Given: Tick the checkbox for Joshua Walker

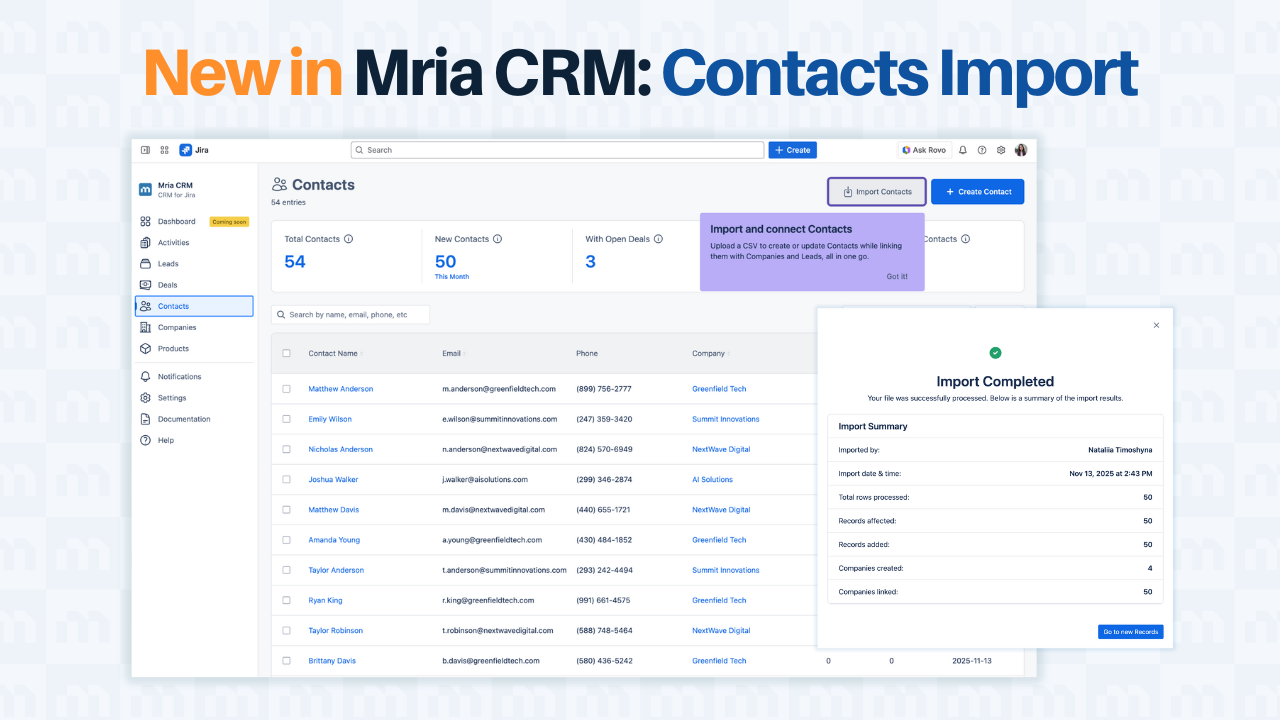Looking at the screenshot, I should coord(287,480).
